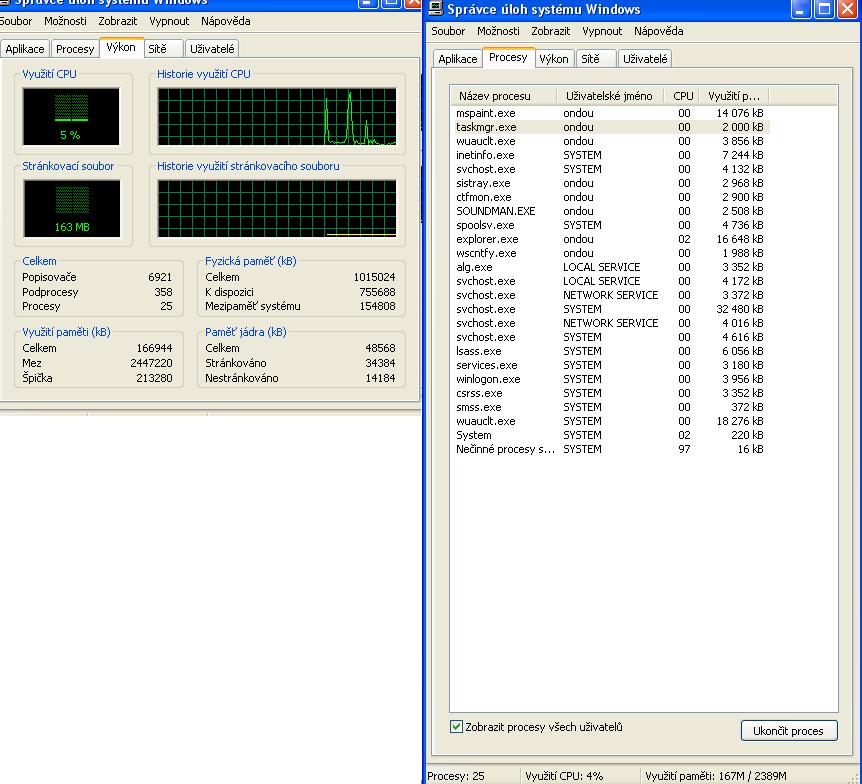862x784 pixels.
Task: Open the Soubor menu in the Procesy window
Action: (448, 31)
